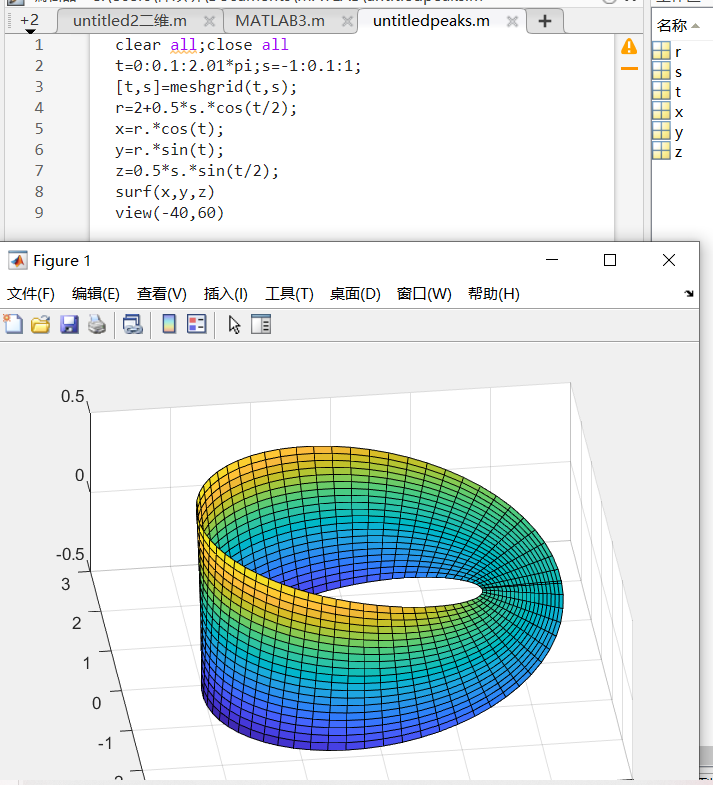Click the Open File folder icon
This screenshot has width=713, height=785.
point(41,324)
